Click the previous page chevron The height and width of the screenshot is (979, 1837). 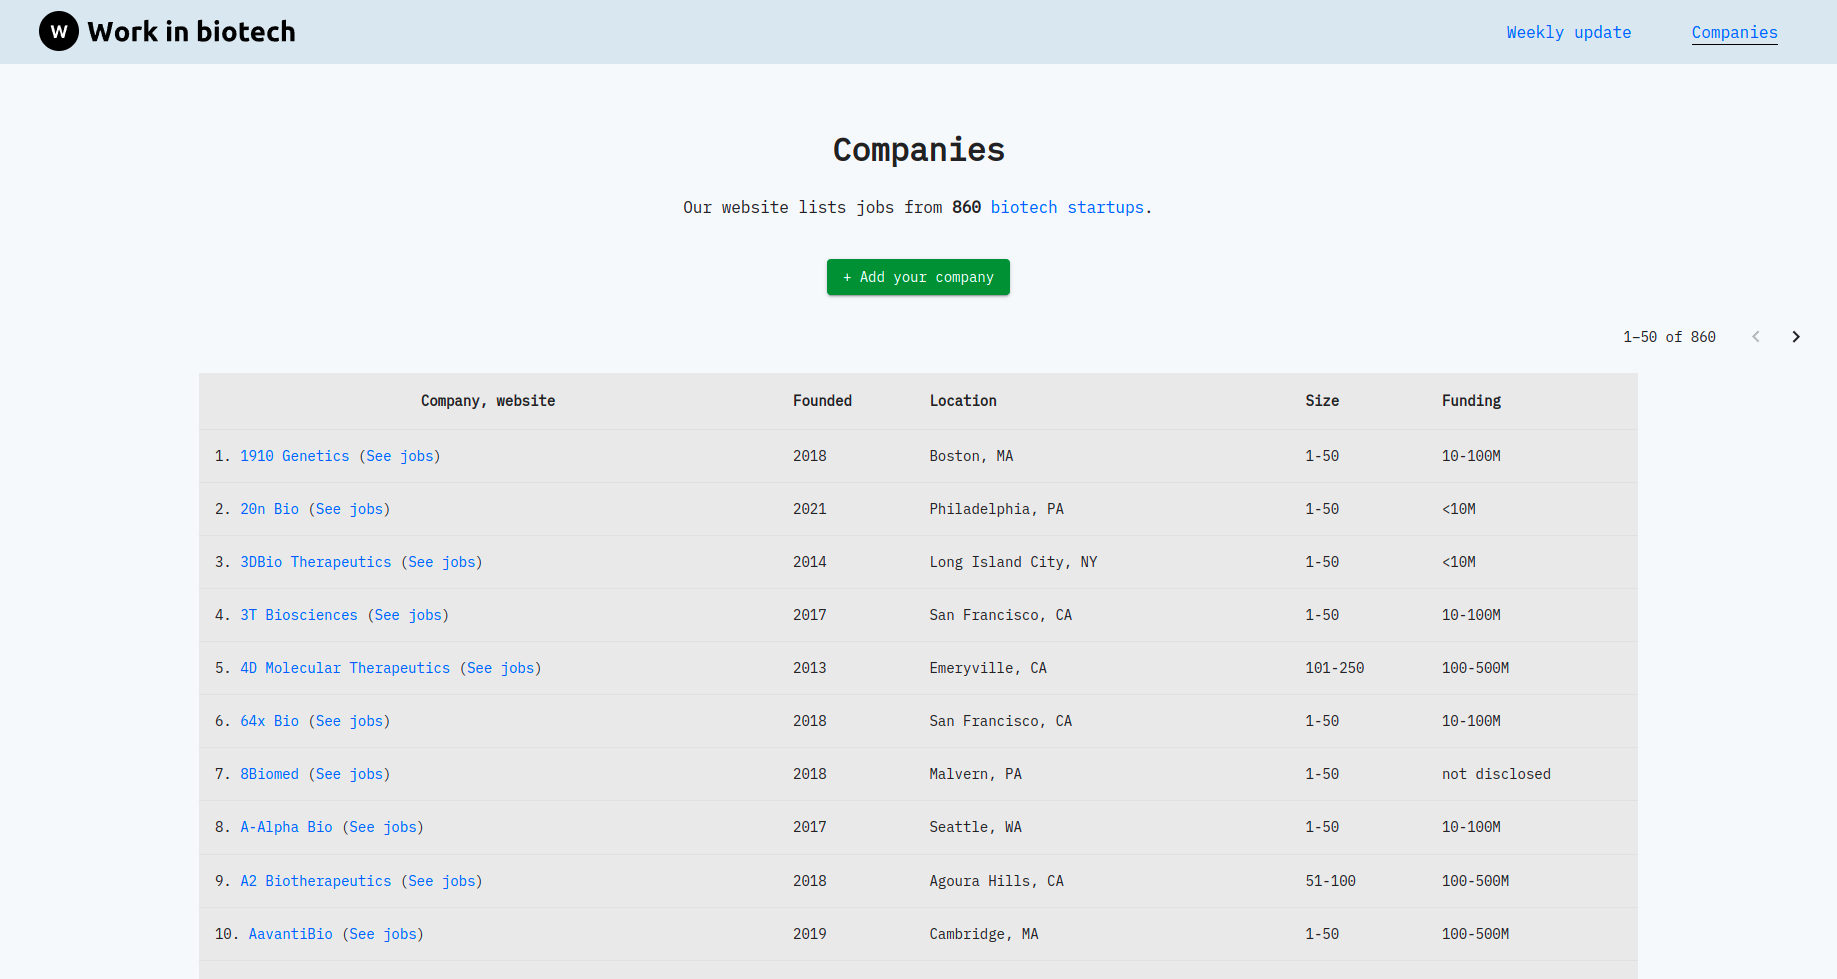(x=1756, y=337)
